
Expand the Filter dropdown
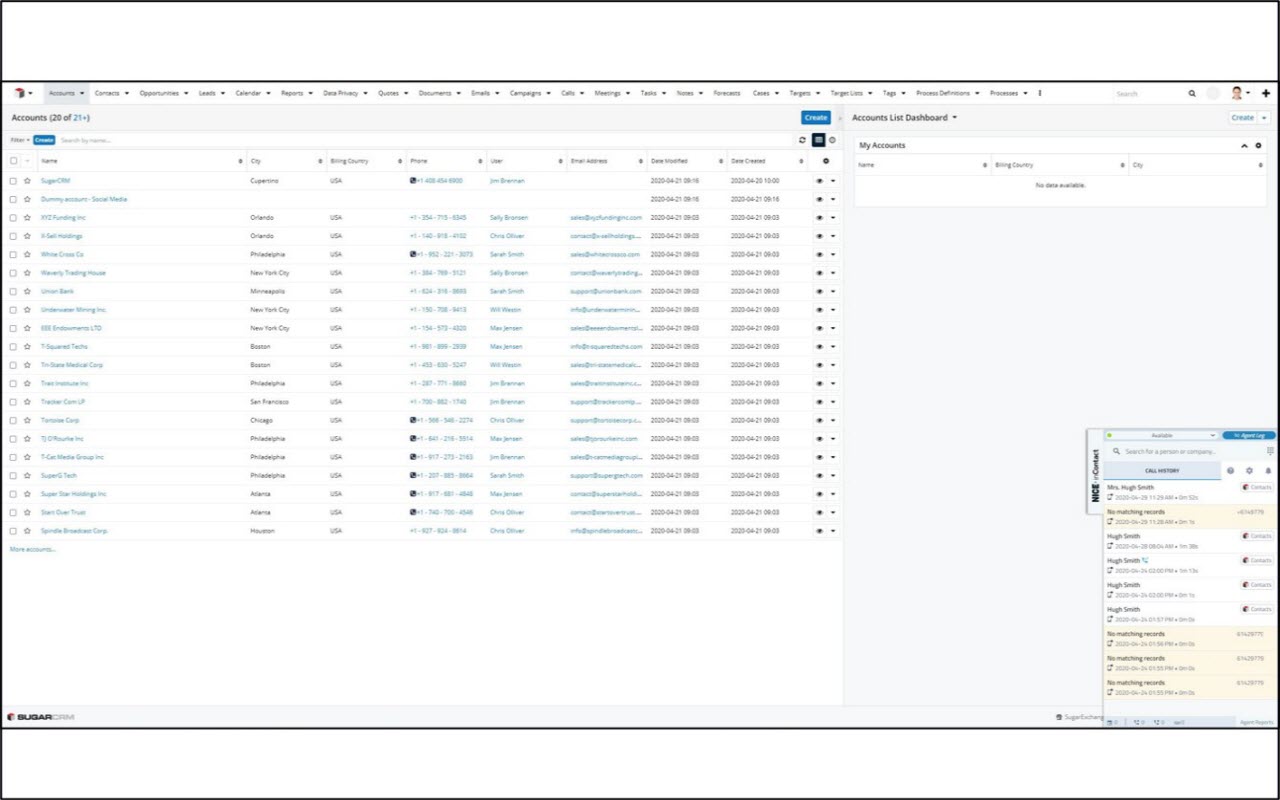pos(20,140)
